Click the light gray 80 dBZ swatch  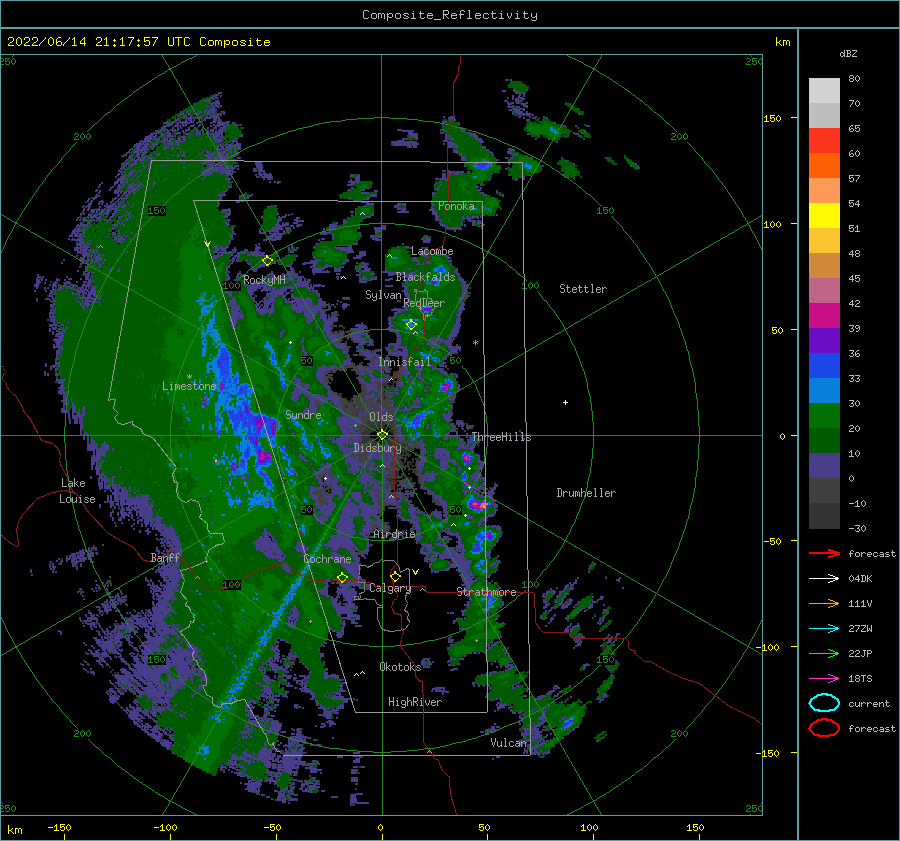(x=824, y=90)
